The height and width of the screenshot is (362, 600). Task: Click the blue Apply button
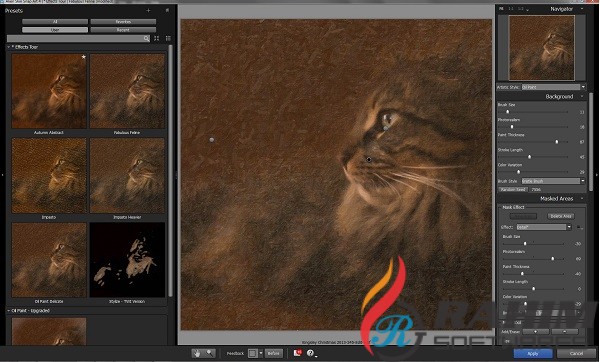coord(533,353)
